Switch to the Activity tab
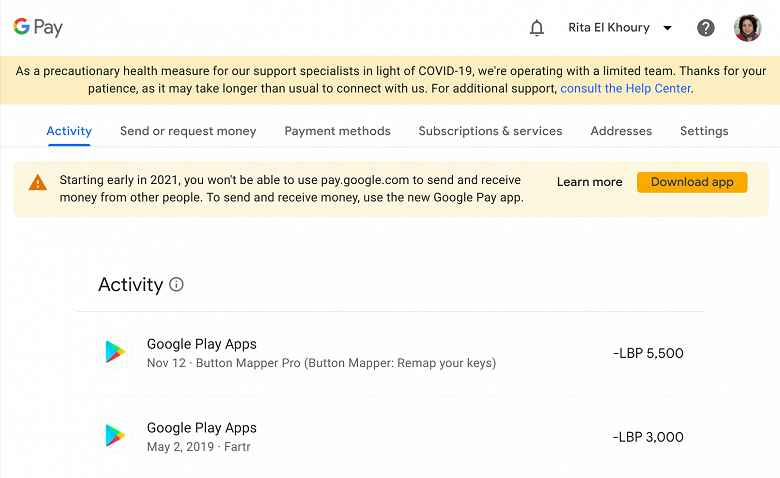This screenshot has width=780, height=478. click(x=69, y=131)
